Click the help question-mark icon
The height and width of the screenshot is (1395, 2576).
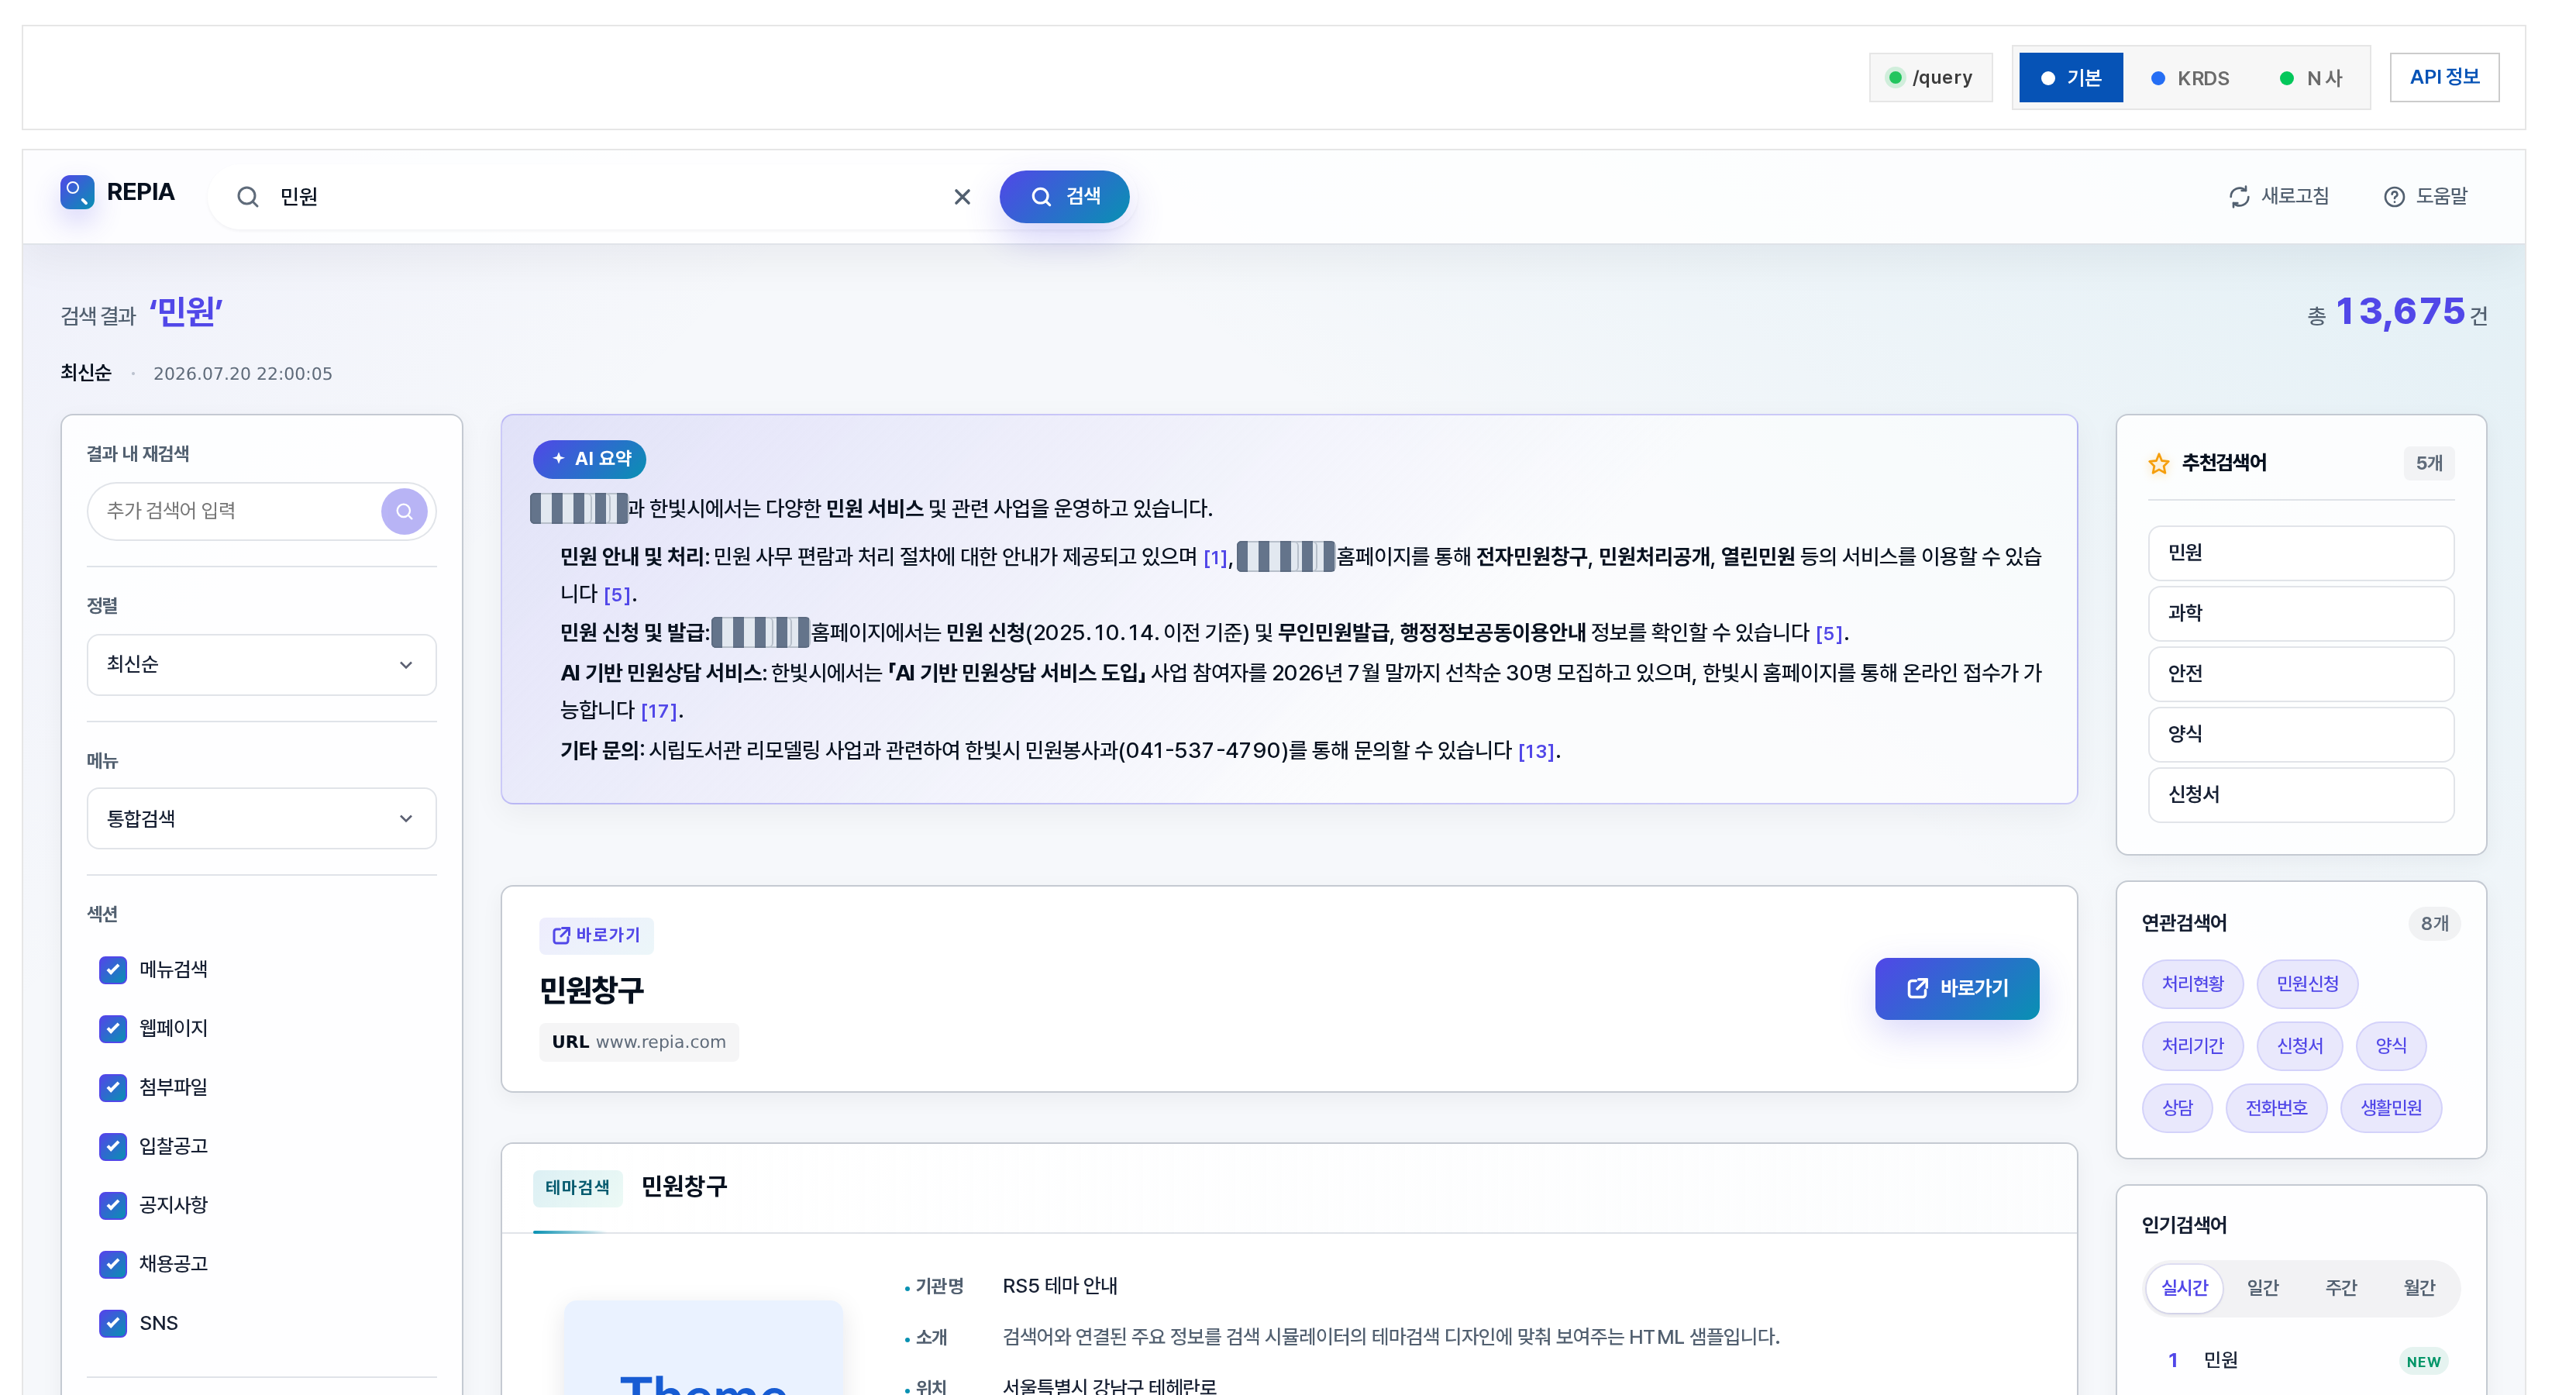[2394, 197]
